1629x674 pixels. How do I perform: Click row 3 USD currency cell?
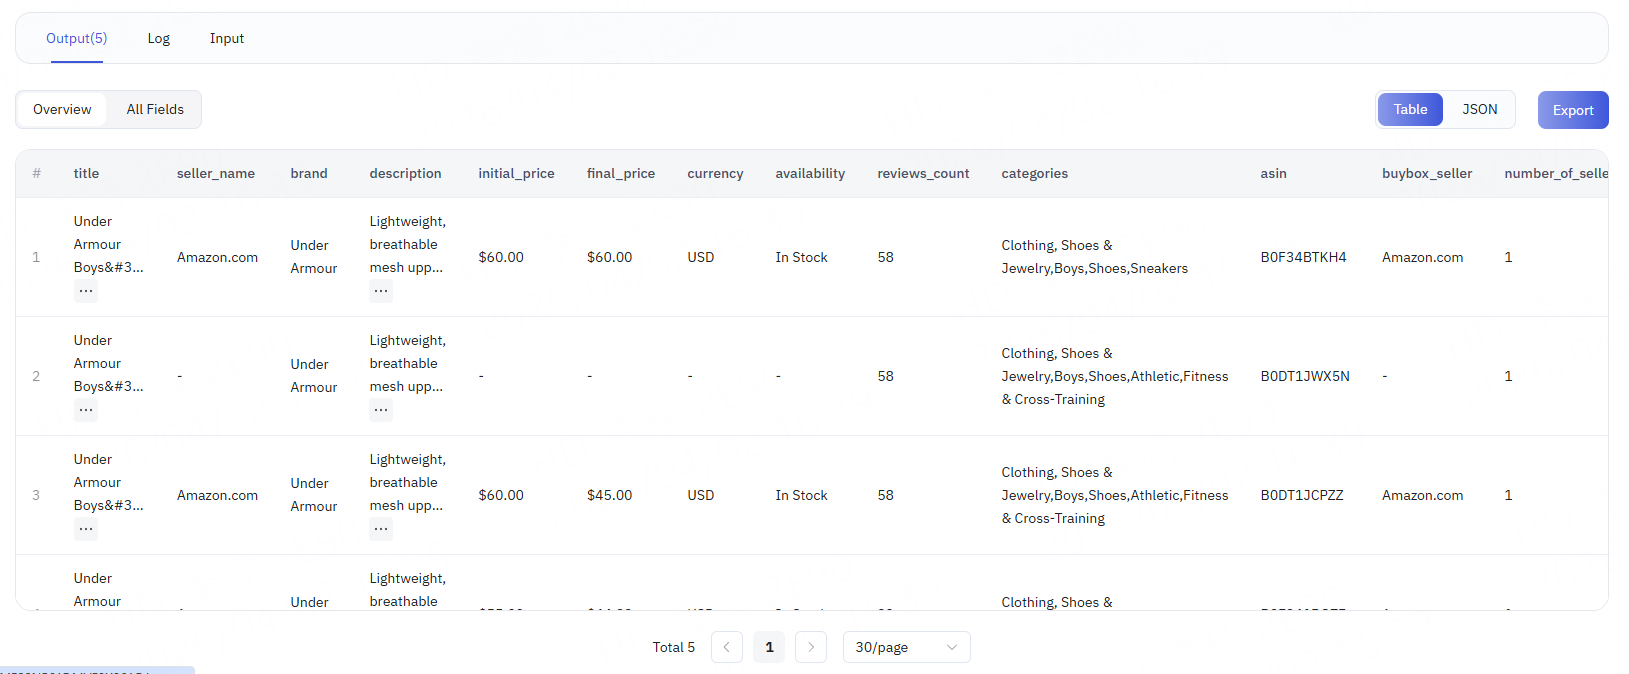[x=700, y=495]
